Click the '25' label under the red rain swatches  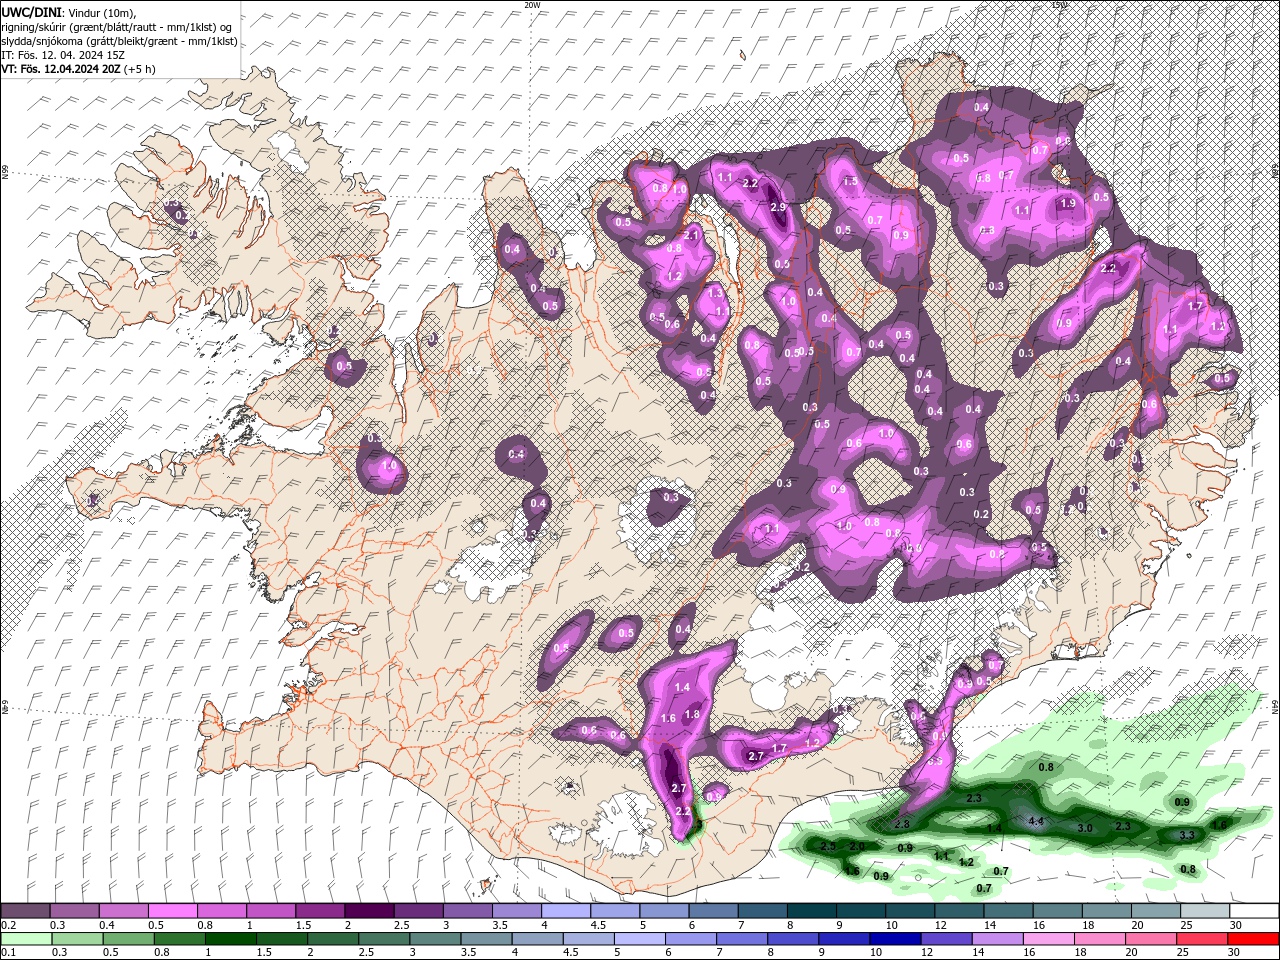[x=1183, y=953]
